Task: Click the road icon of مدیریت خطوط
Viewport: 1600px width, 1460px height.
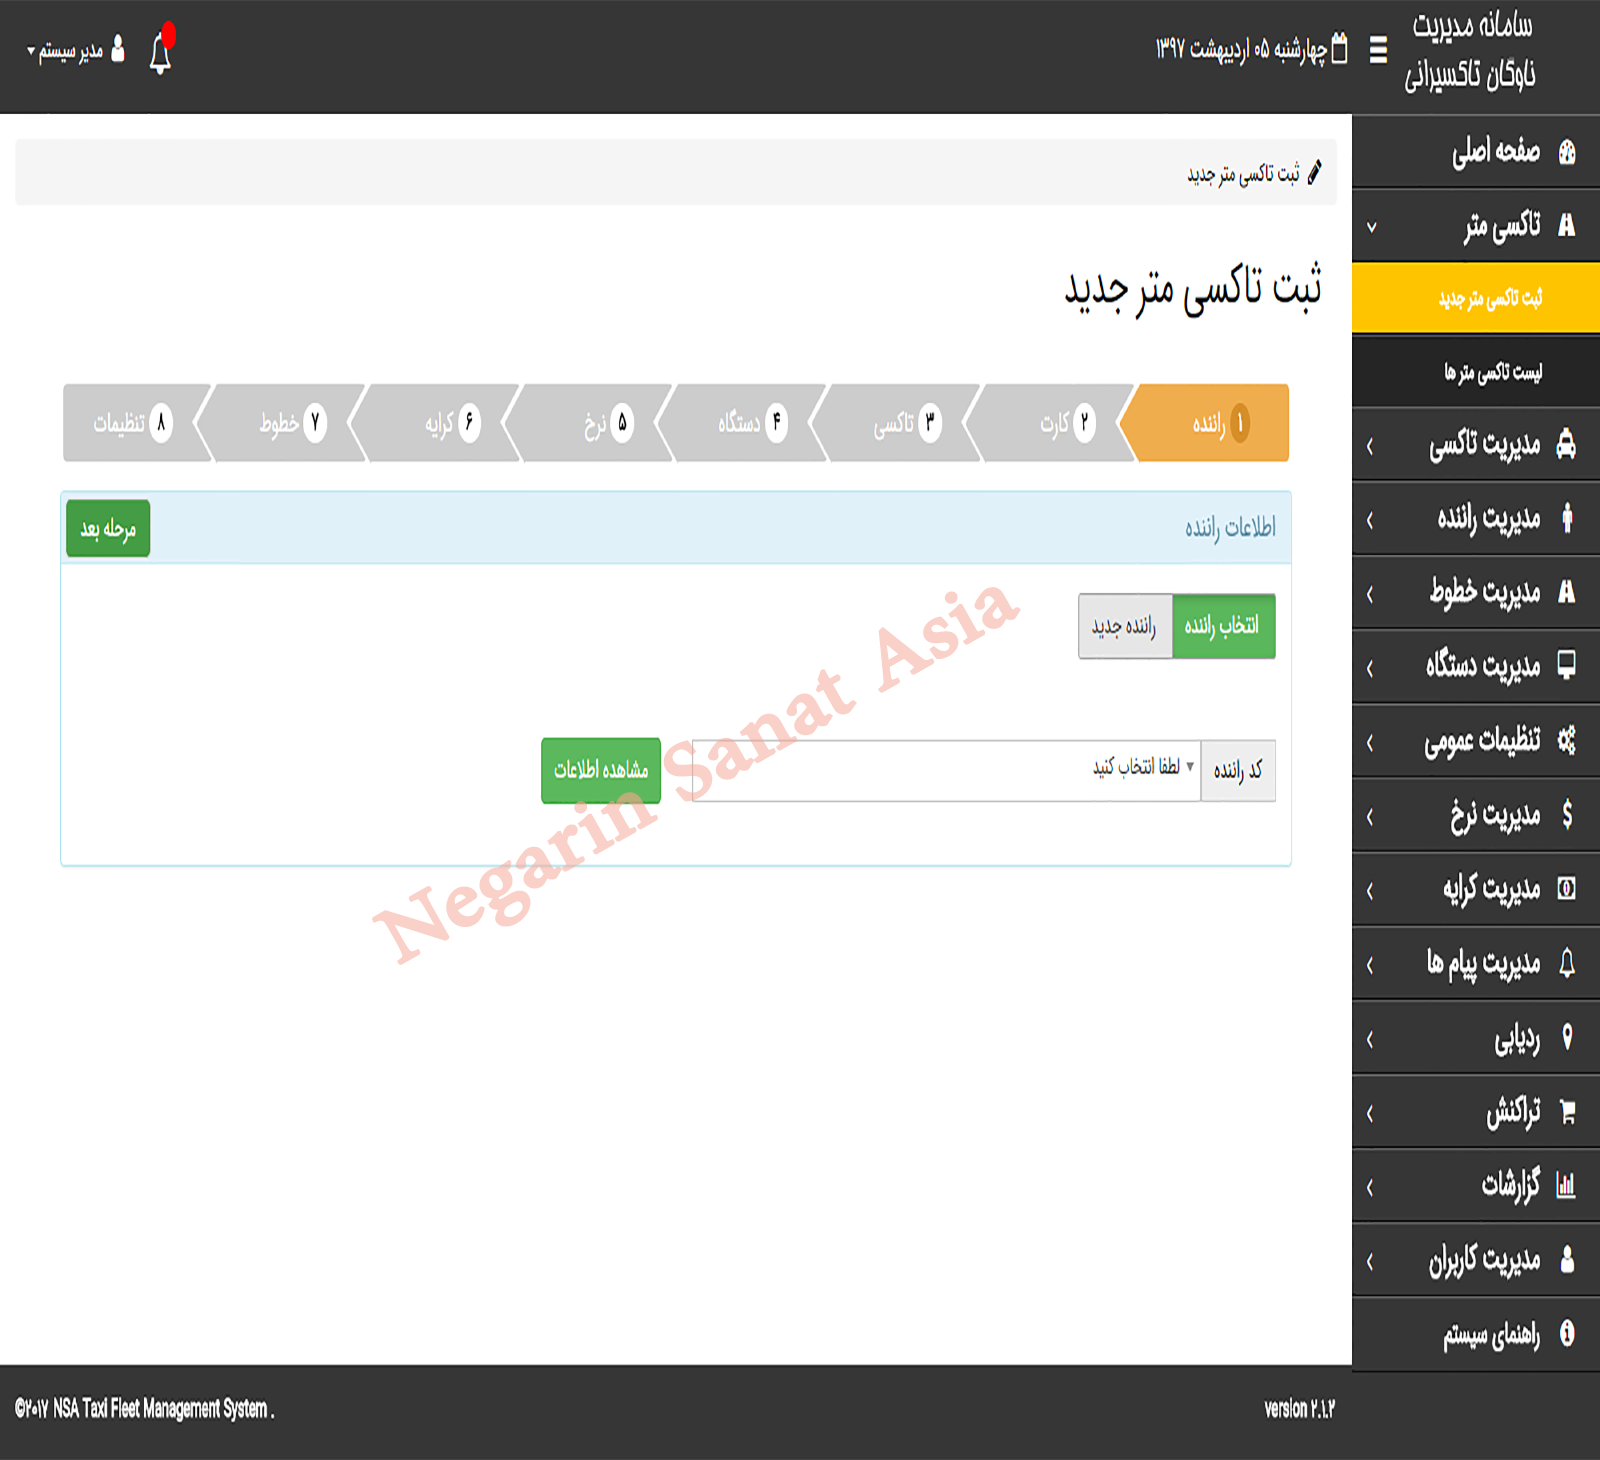Action: 1567,592
